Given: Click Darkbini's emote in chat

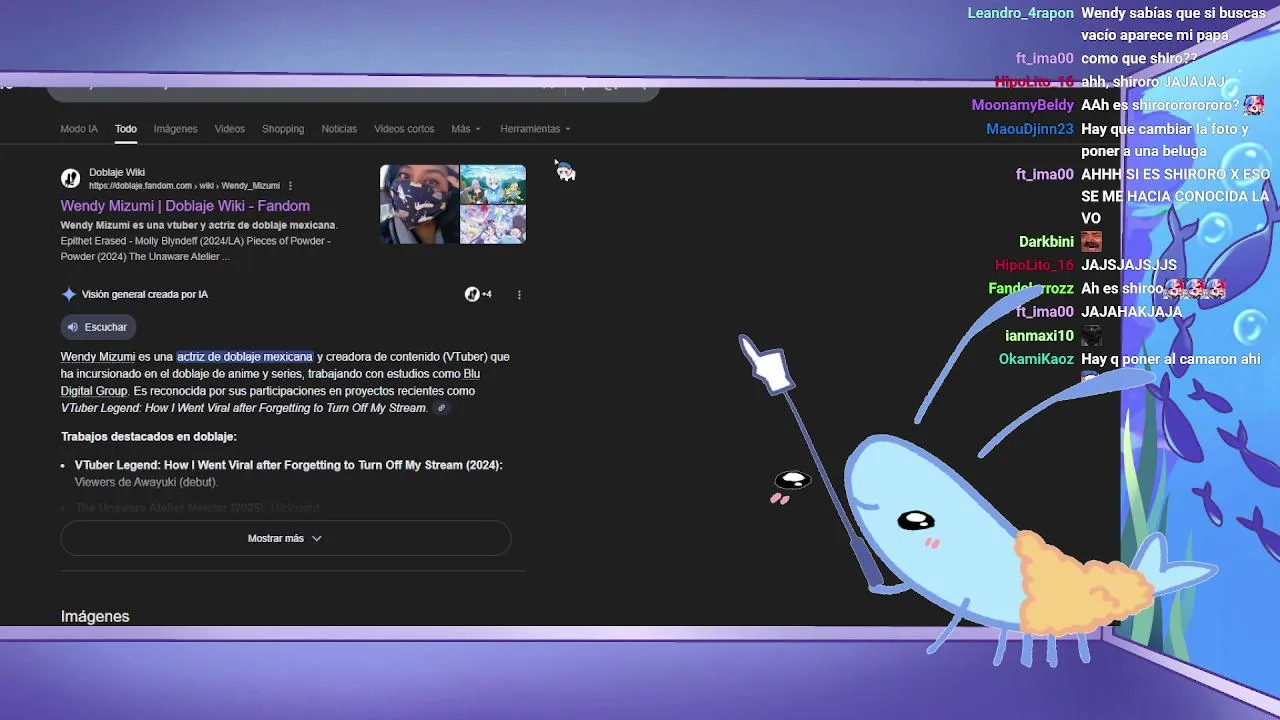Looking at the screenshot, I should click(x=1091, y=242).
